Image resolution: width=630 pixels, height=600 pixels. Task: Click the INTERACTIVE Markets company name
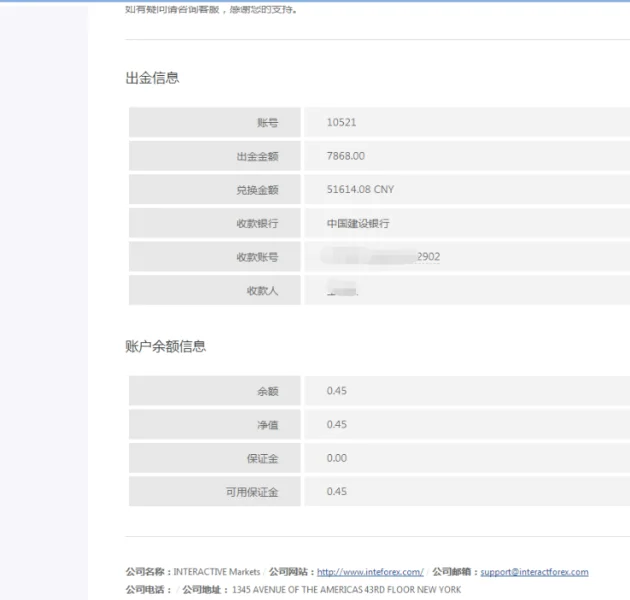(x=217, y=572)
